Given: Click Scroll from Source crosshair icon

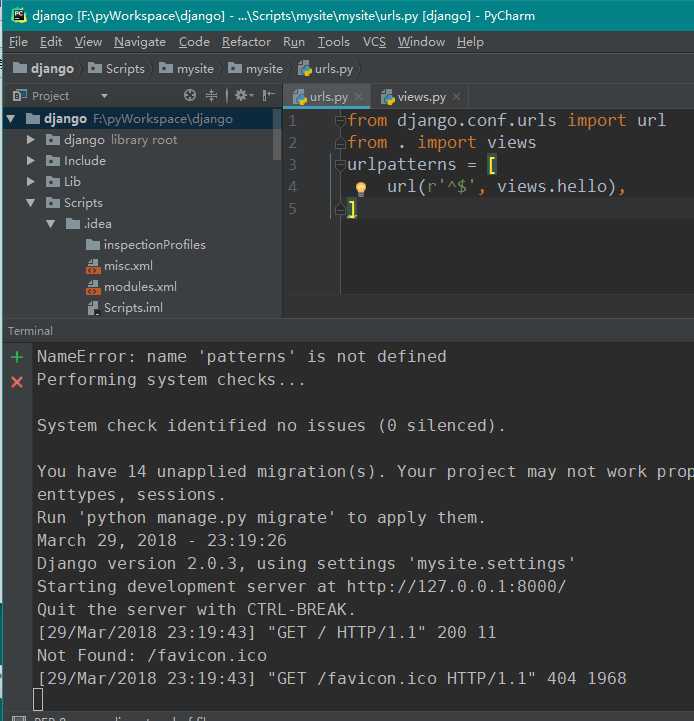Looking at the screenshot, I should pyautogui.click(x=190, y=95).
